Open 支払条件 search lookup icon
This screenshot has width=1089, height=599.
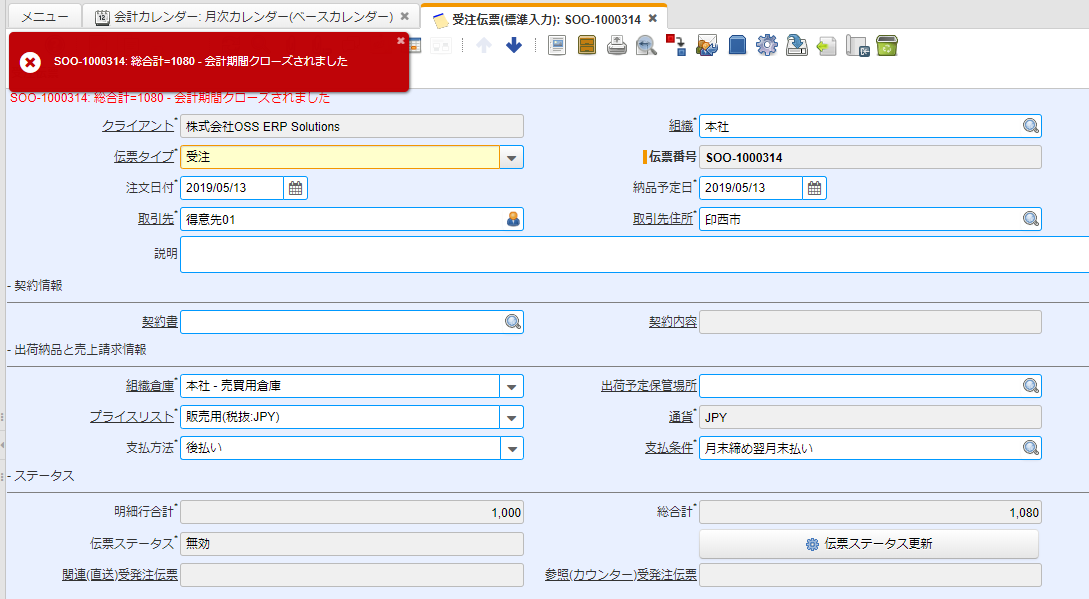[x=1031, y=448]
